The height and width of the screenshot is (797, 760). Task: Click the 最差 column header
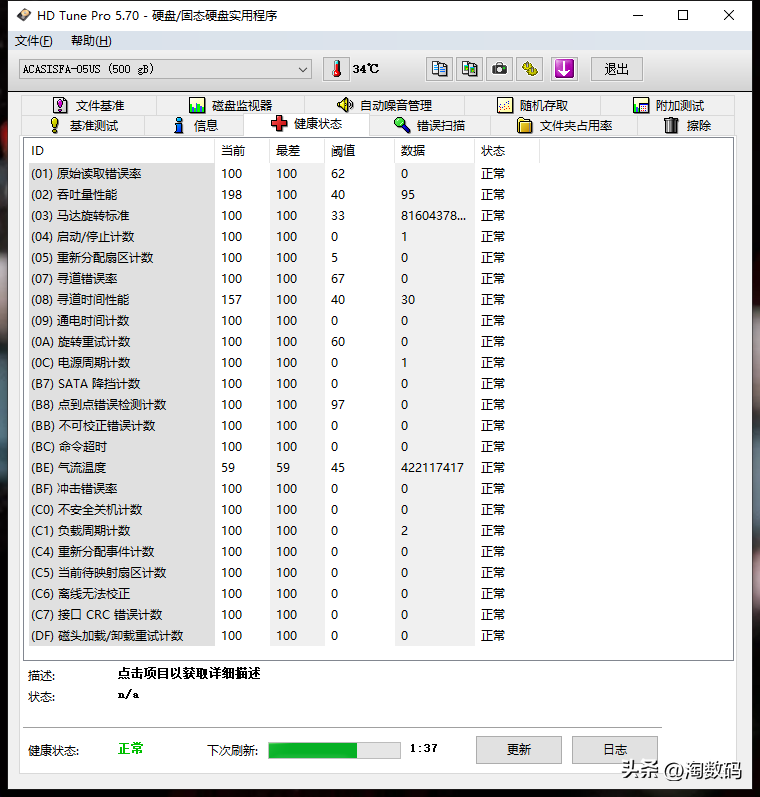pos(297,151)
